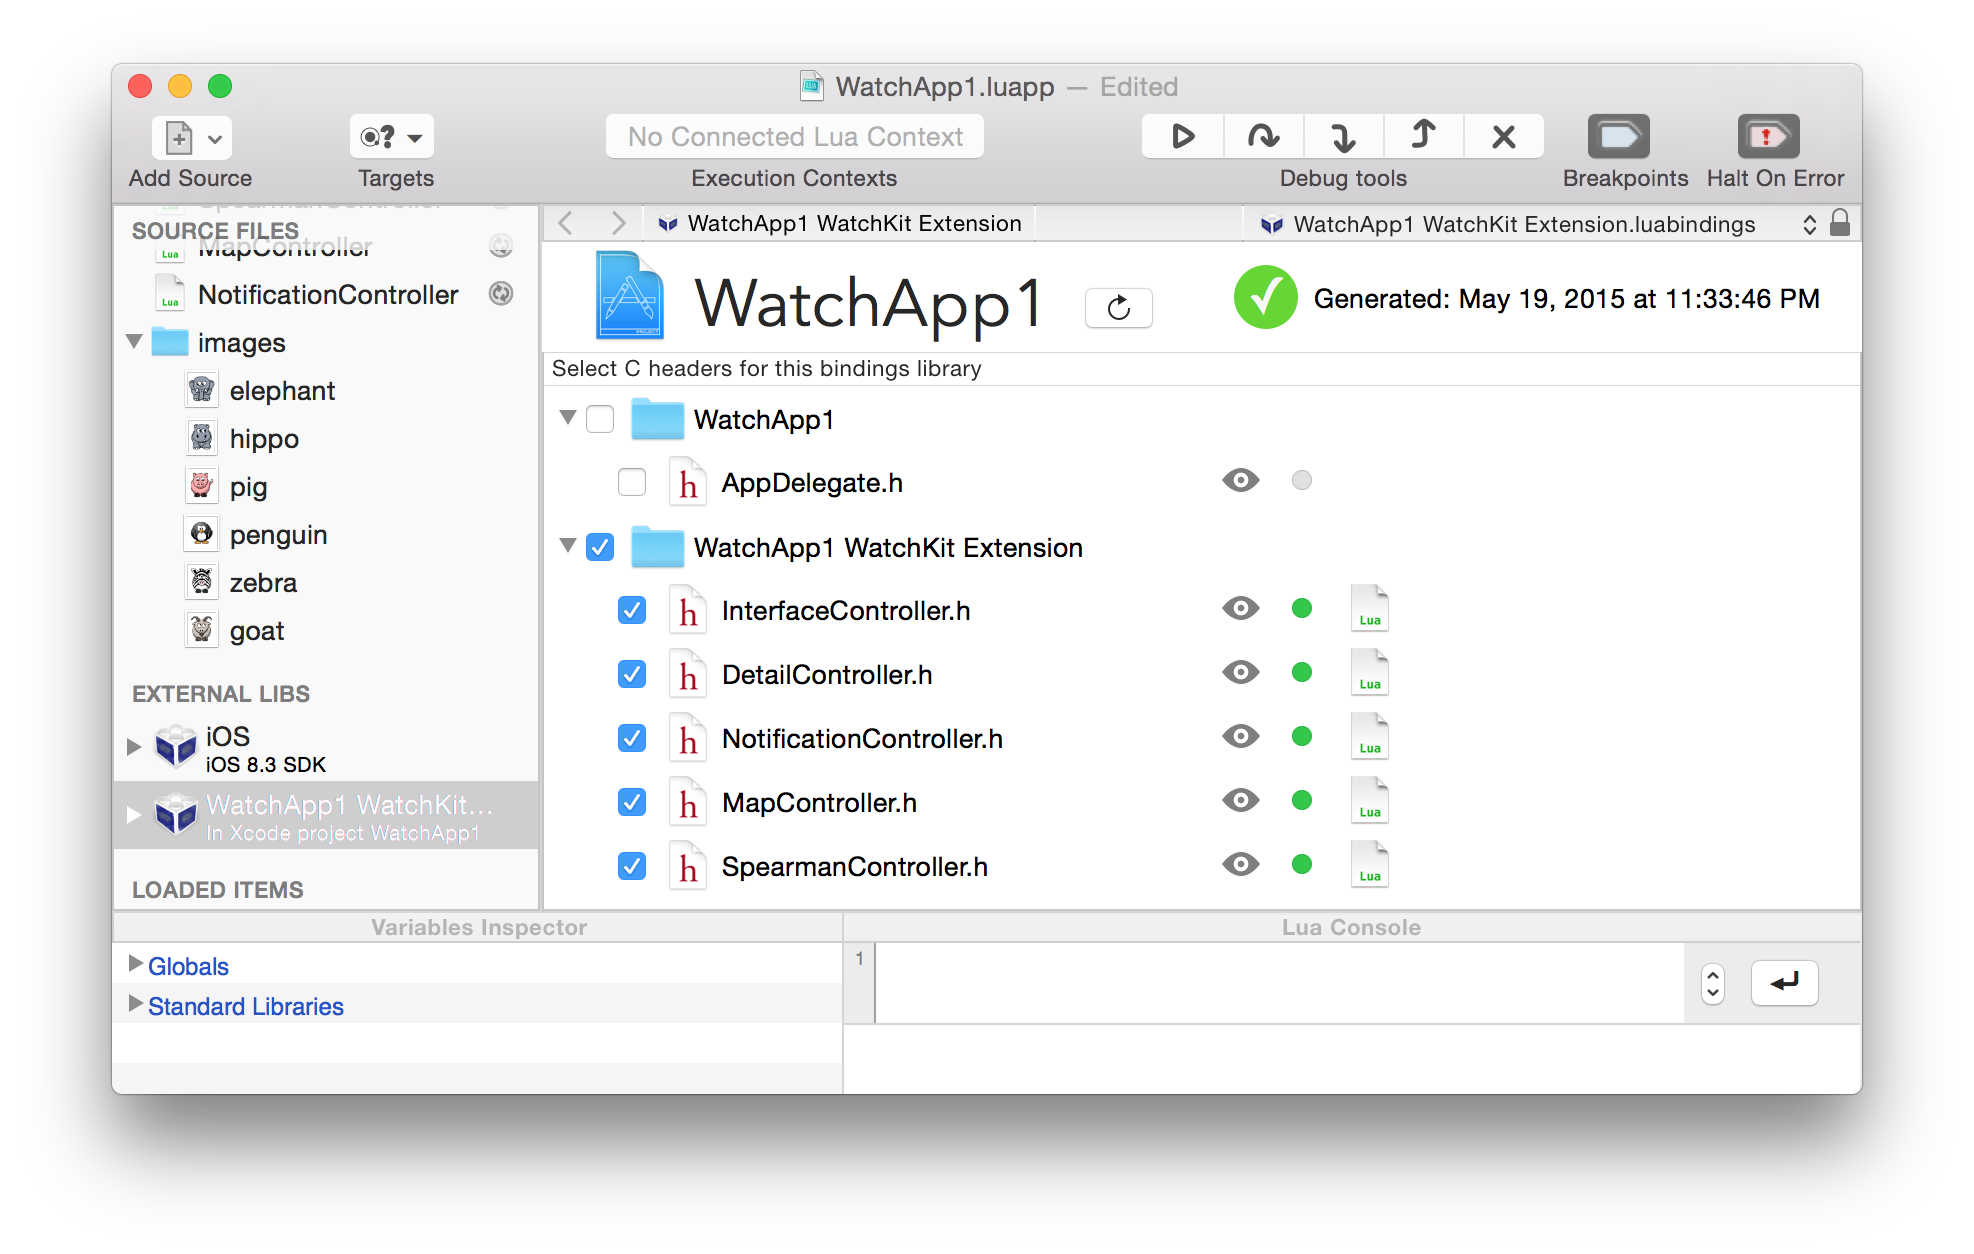Toggle the Halt On Error icon
The height and width of the screenshot is (1254, 1974).
point(1768,137)
